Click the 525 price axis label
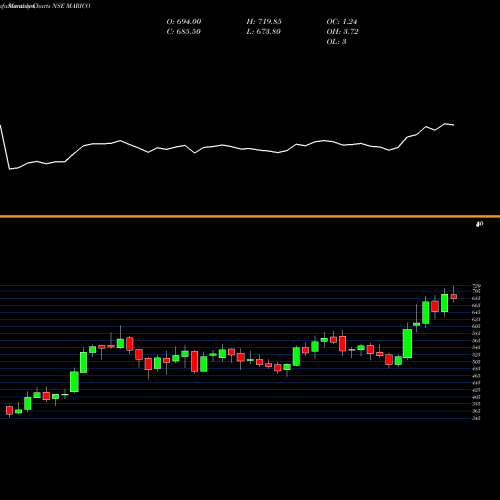The width and height of the screenshot is (500, 500). pyautogui.click(x=476, y=354)
